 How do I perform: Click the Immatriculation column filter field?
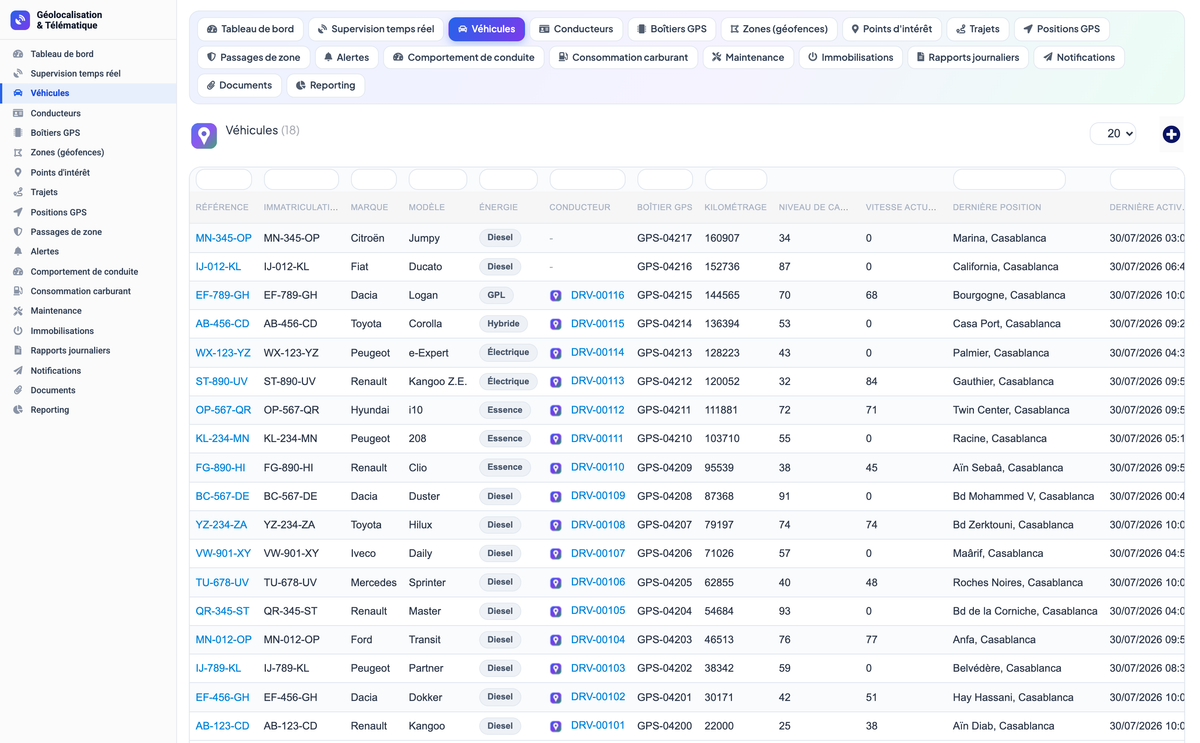coord(301,180)
